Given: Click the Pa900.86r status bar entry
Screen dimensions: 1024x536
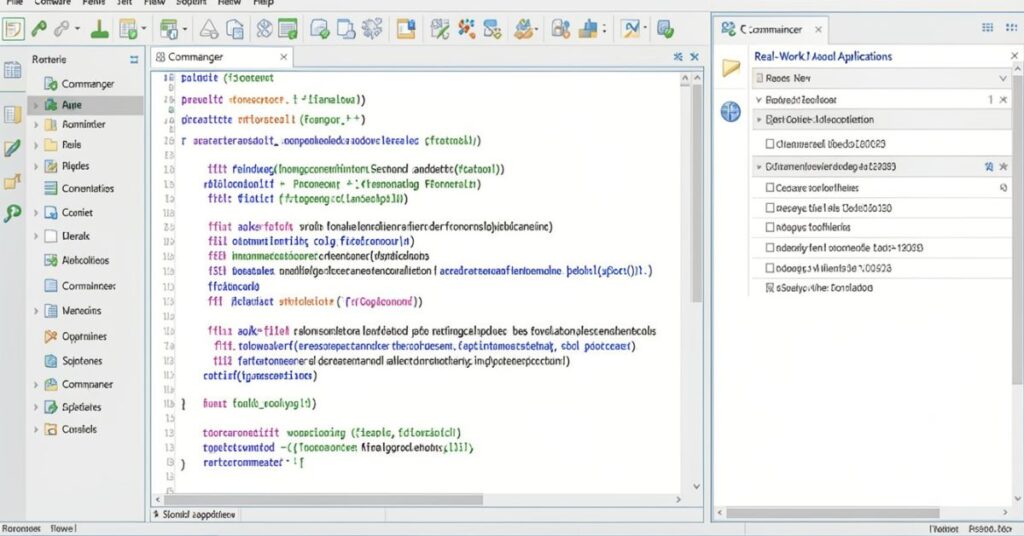Looking at the screenshot, I should click(990, 529).
